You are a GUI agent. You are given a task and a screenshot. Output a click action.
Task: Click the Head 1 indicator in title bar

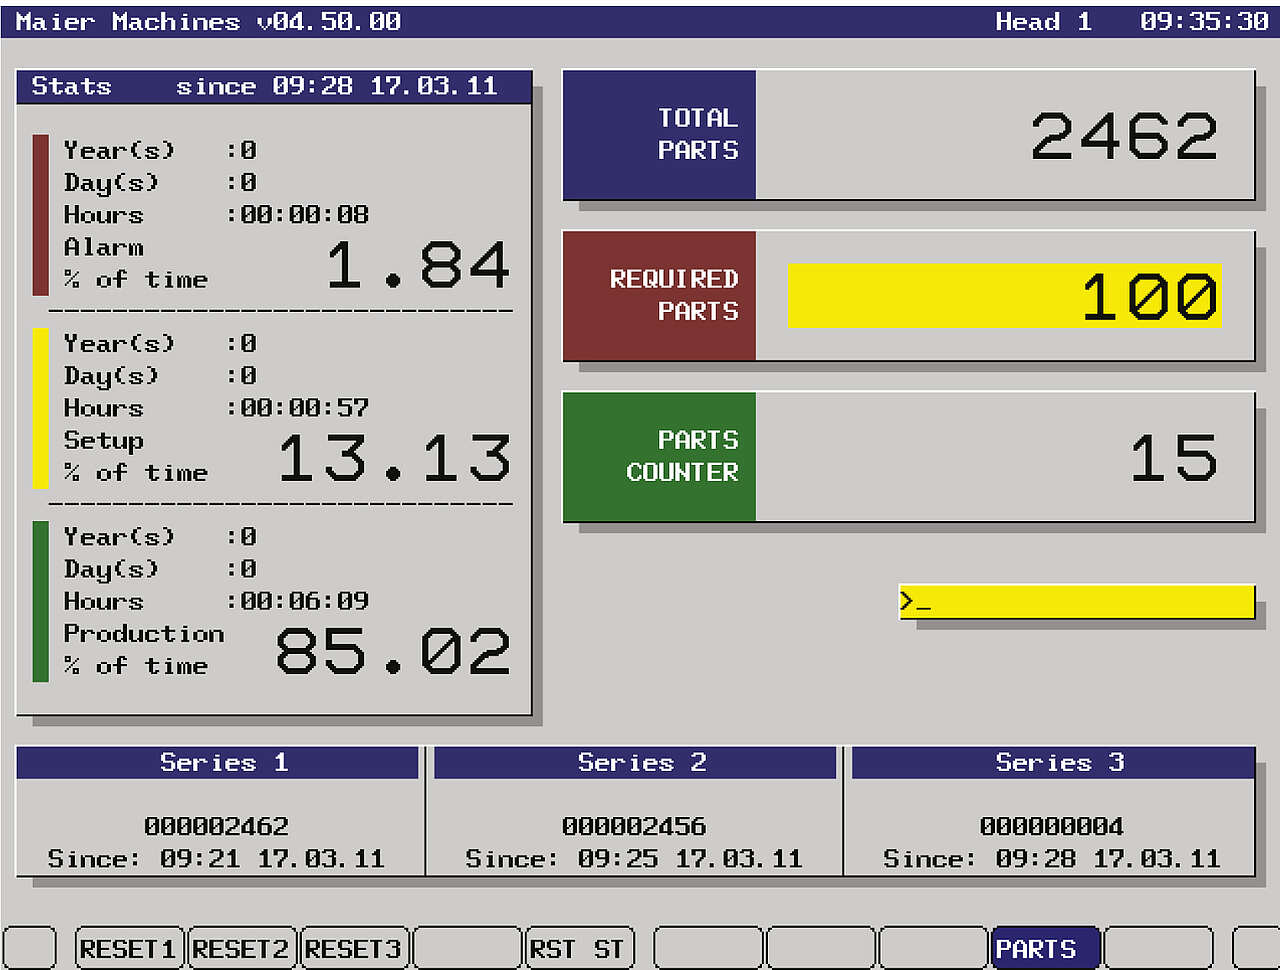pos(1043,22)
